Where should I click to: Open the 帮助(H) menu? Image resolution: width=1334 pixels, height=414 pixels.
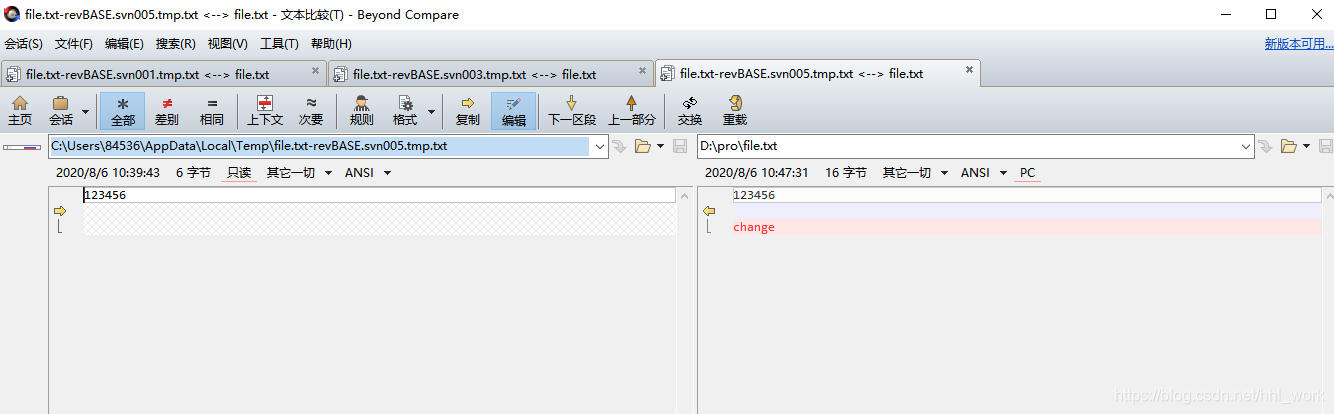[x=331, y=44]
